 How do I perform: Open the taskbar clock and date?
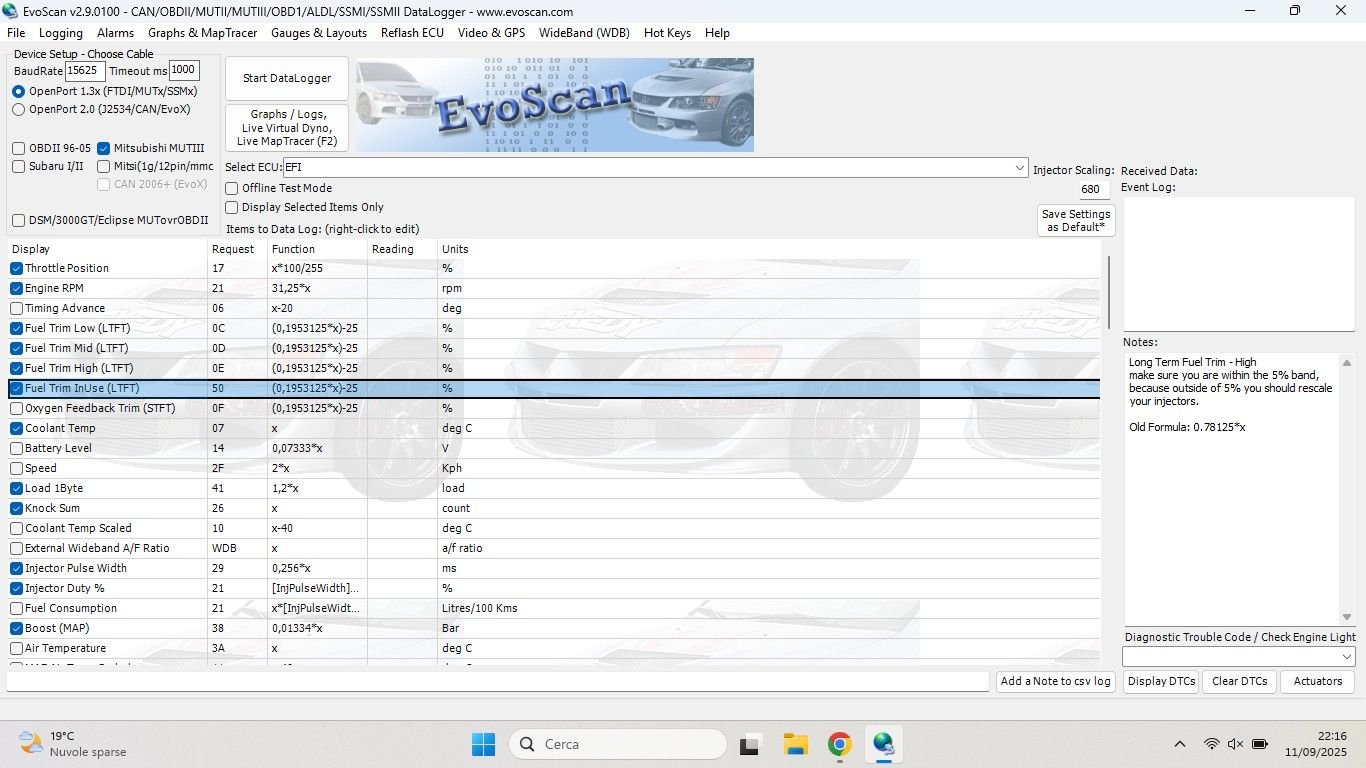[x=1318, y=744]
